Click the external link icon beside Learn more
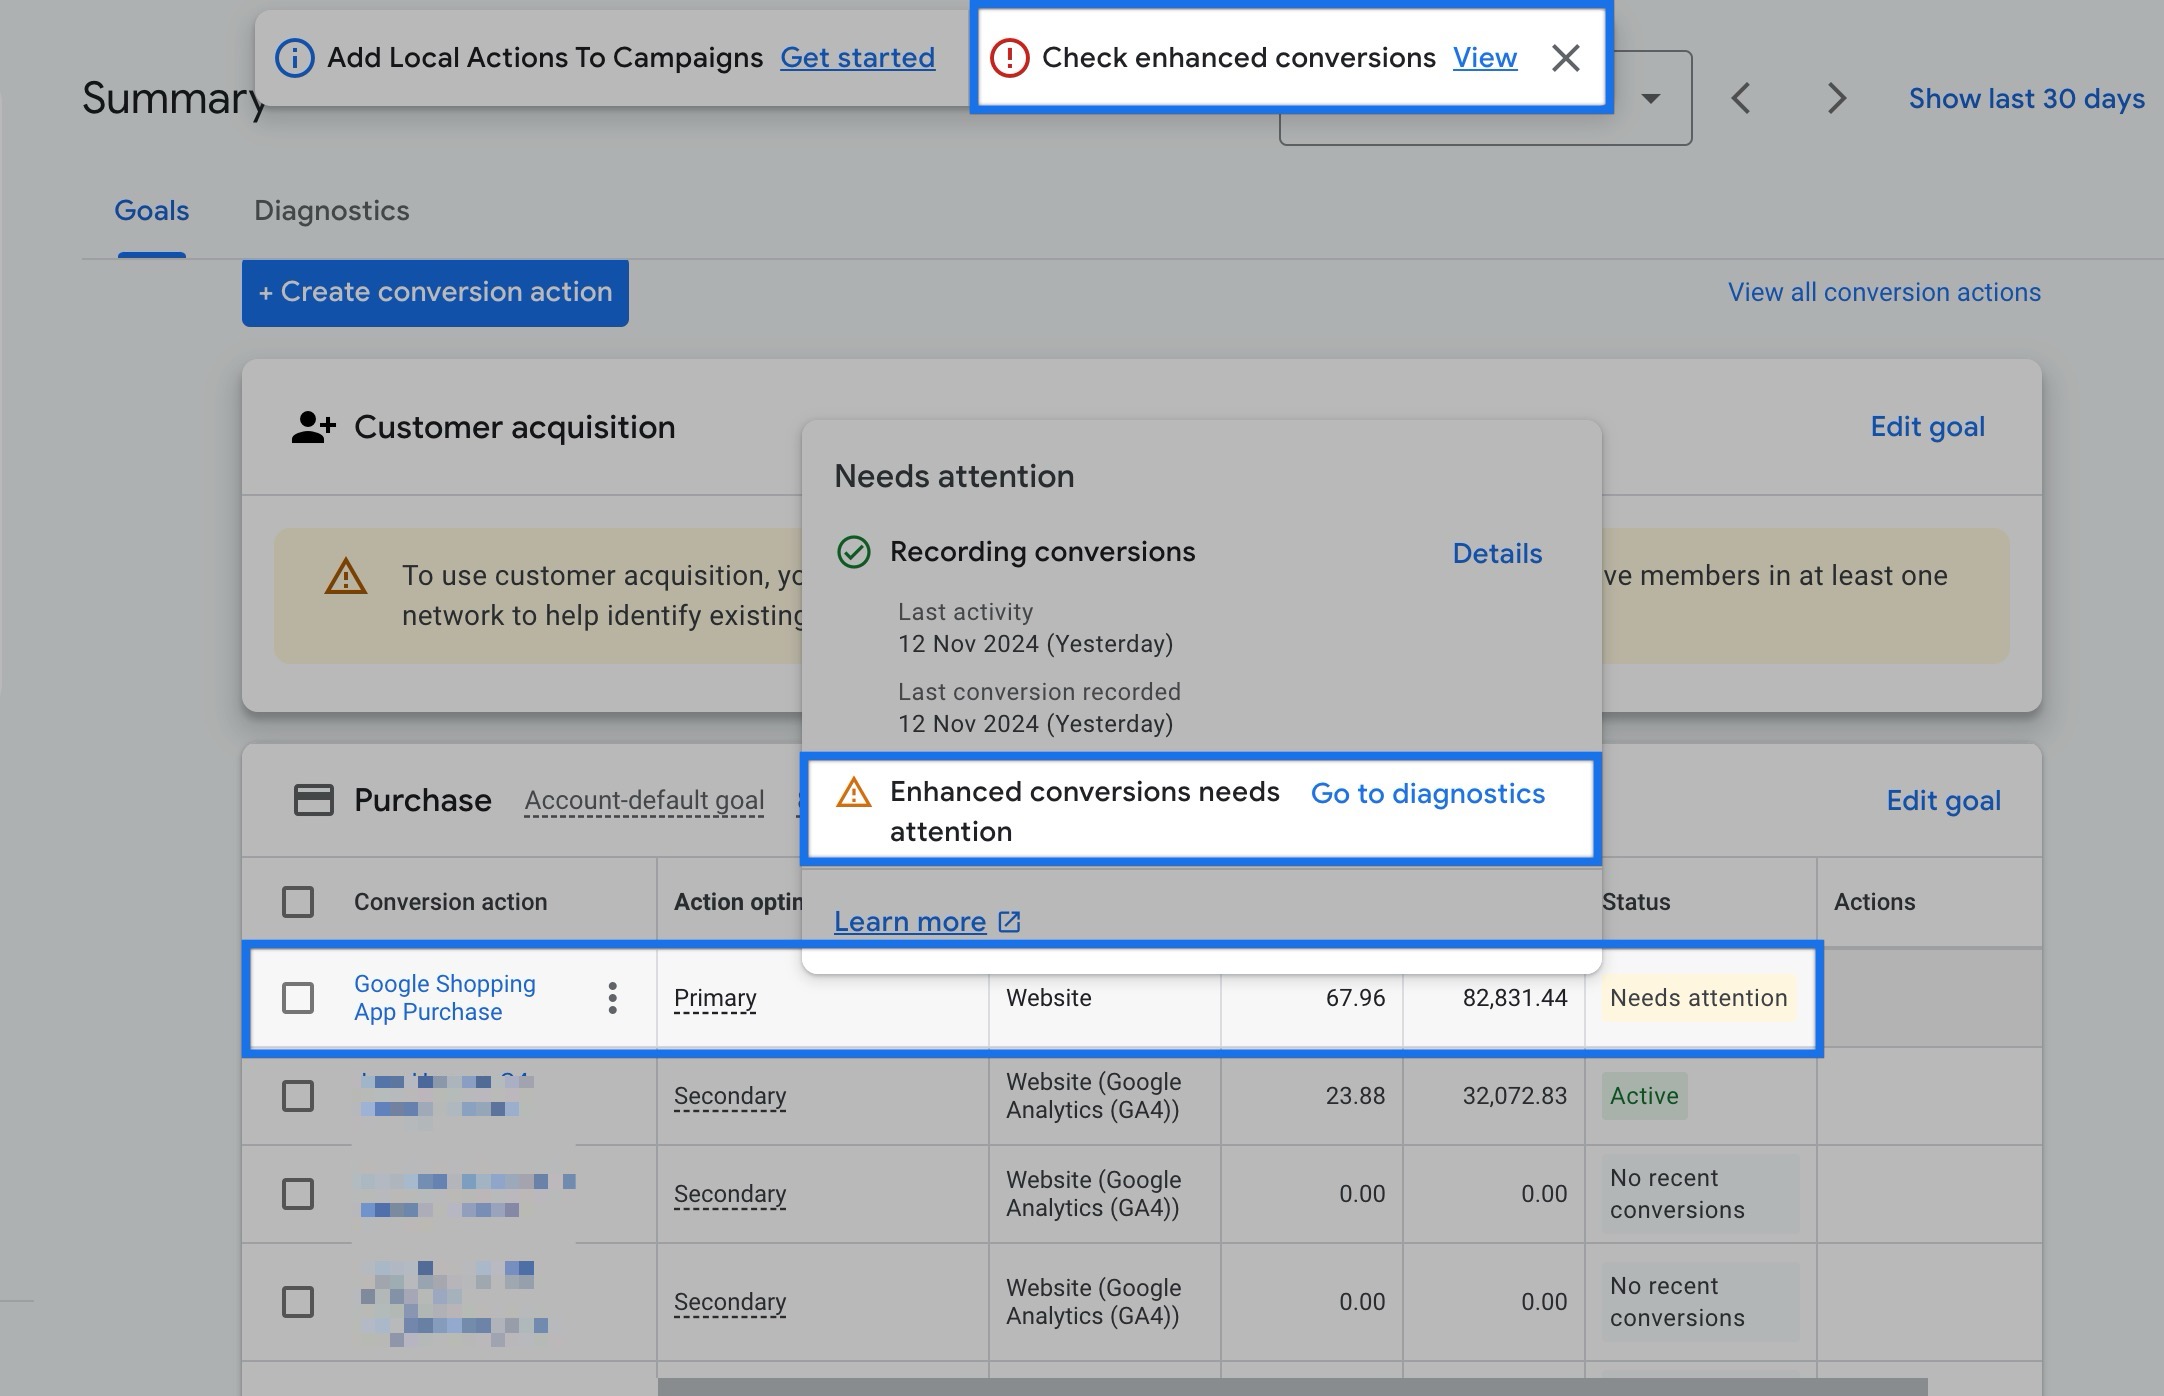 pyautogui.click(x=1009, y=921)
